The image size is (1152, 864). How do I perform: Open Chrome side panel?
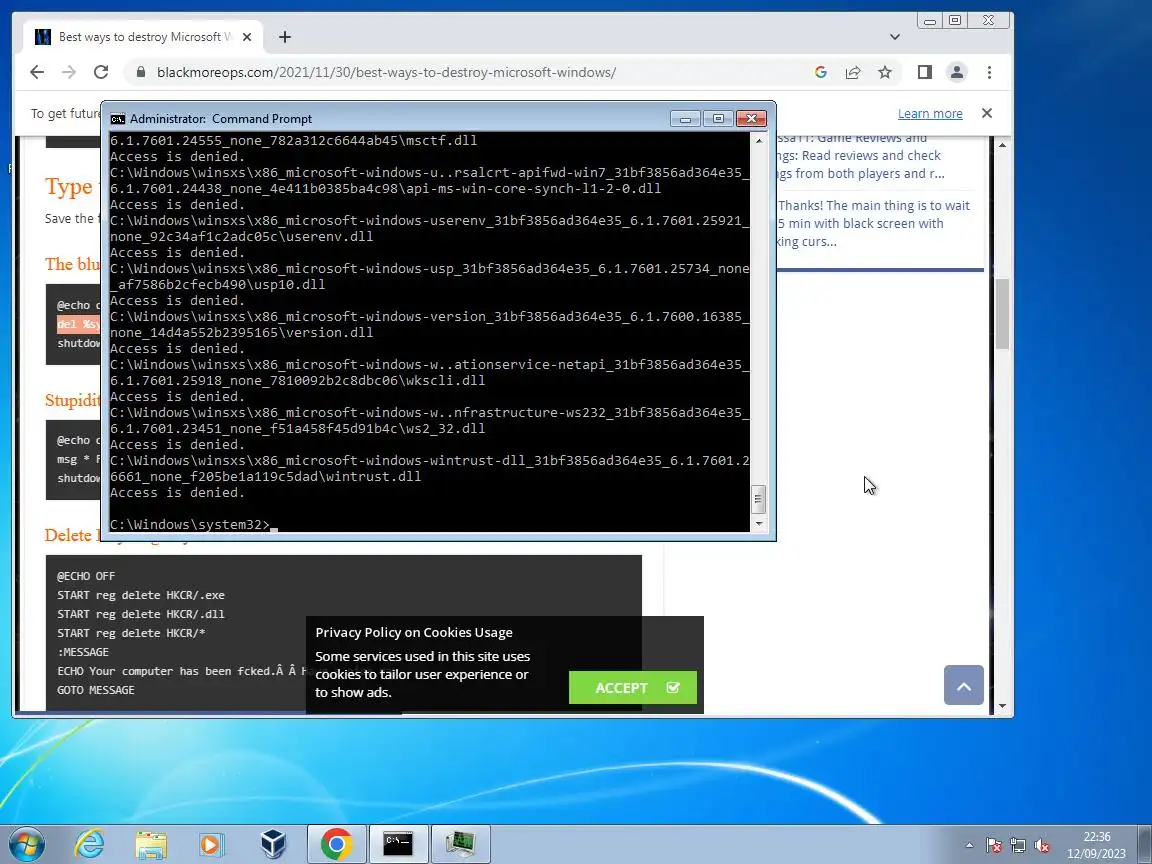coord(925,72)
